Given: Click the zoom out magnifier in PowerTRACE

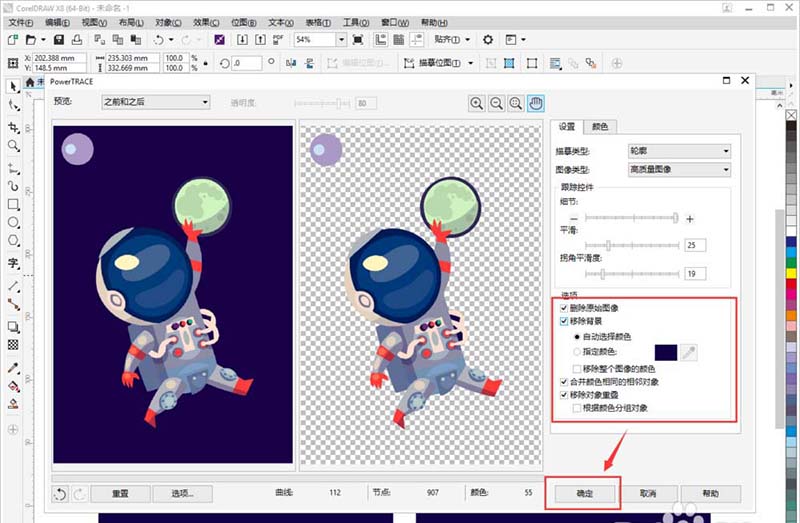Looking at the screenshot, I should (496, 104).
